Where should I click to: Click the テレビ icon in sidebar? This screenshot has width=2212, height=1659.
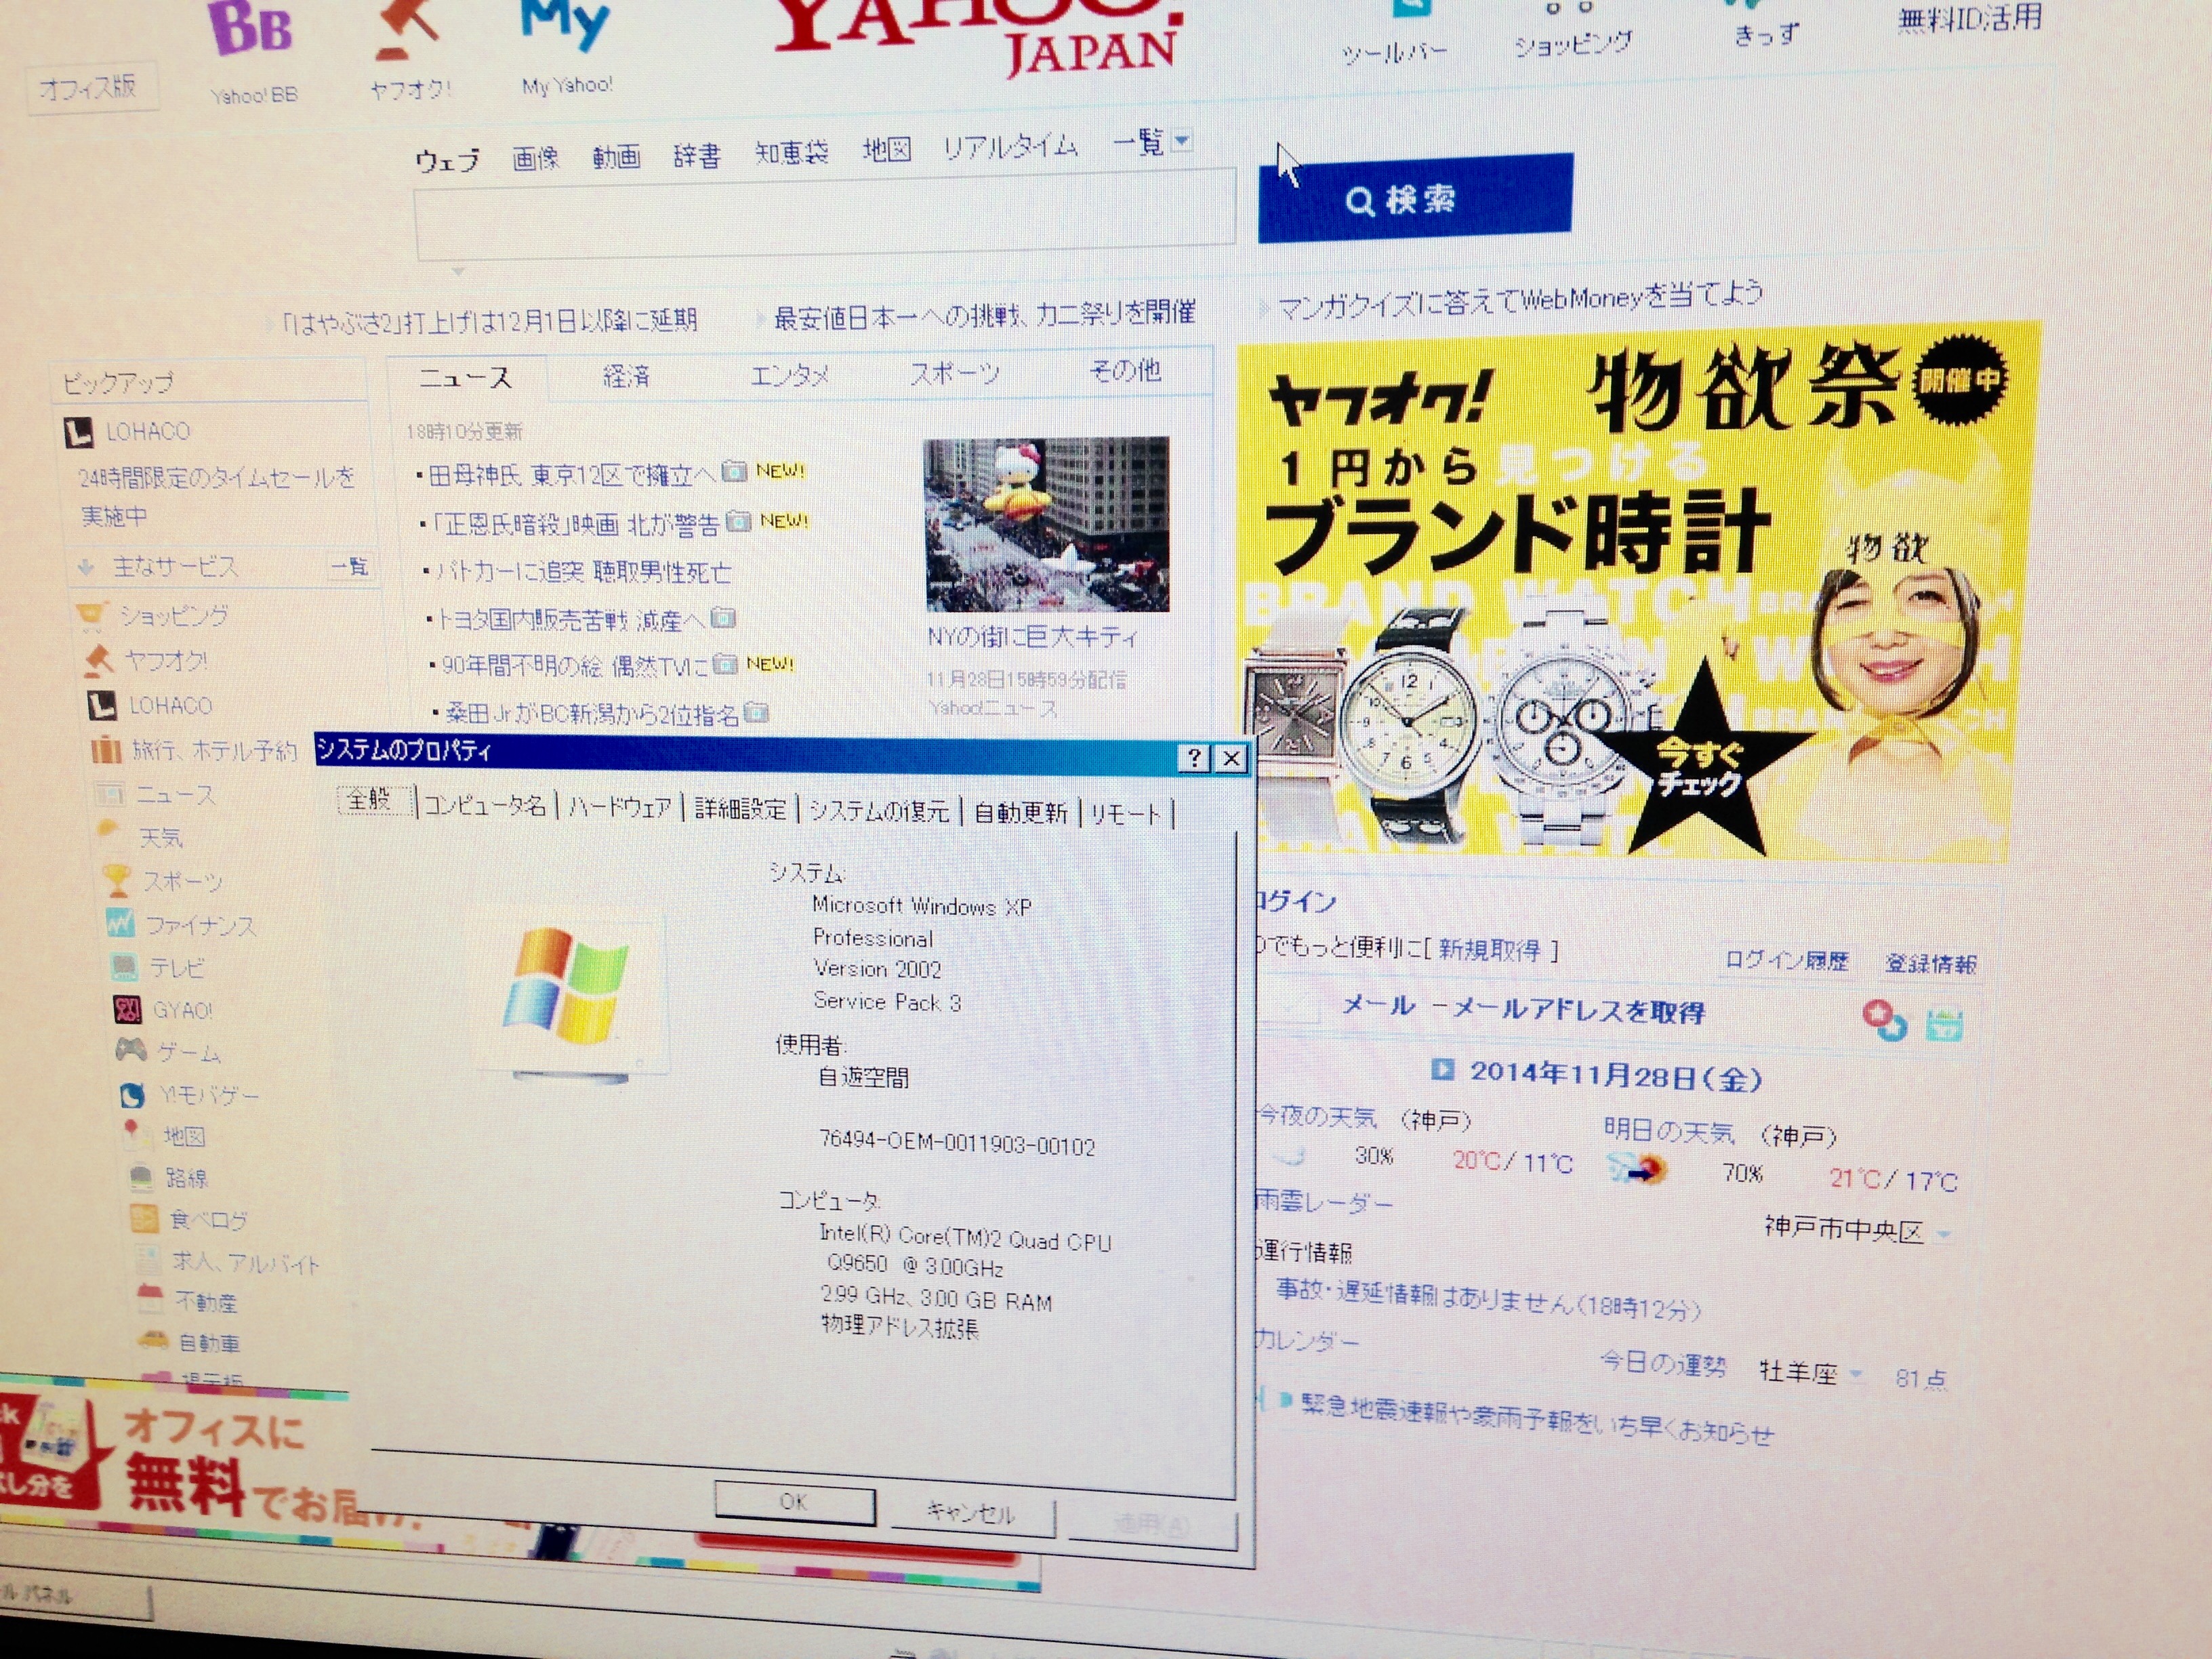tap(124, 966)
